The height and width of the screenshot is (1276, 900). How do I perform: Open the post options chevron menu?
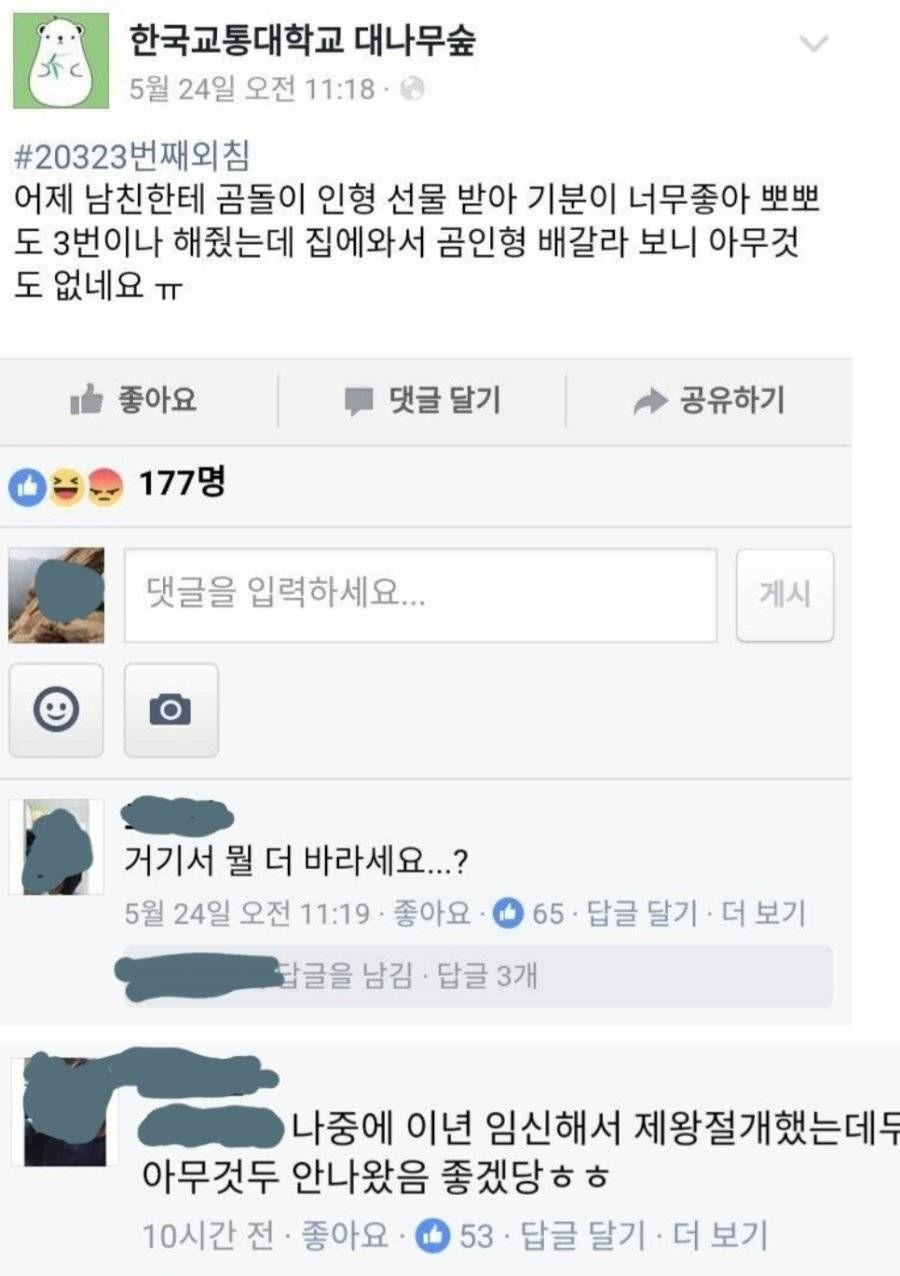point(816,44)
